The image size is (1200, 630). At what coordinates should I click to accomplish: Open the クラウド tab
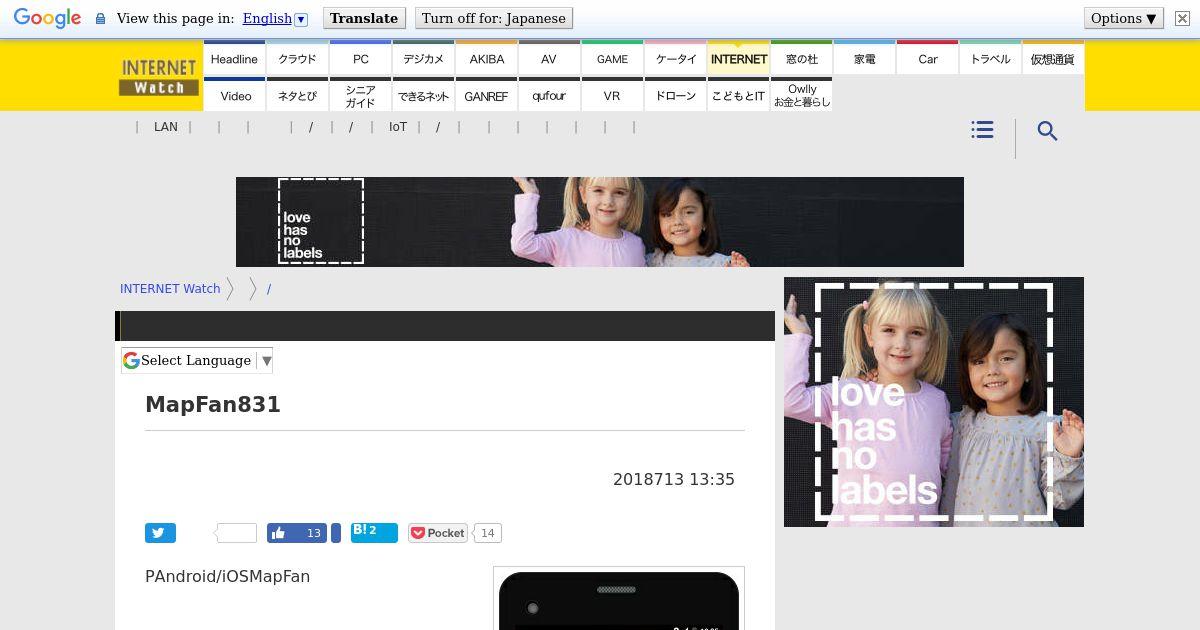click(x=297, y=58)
